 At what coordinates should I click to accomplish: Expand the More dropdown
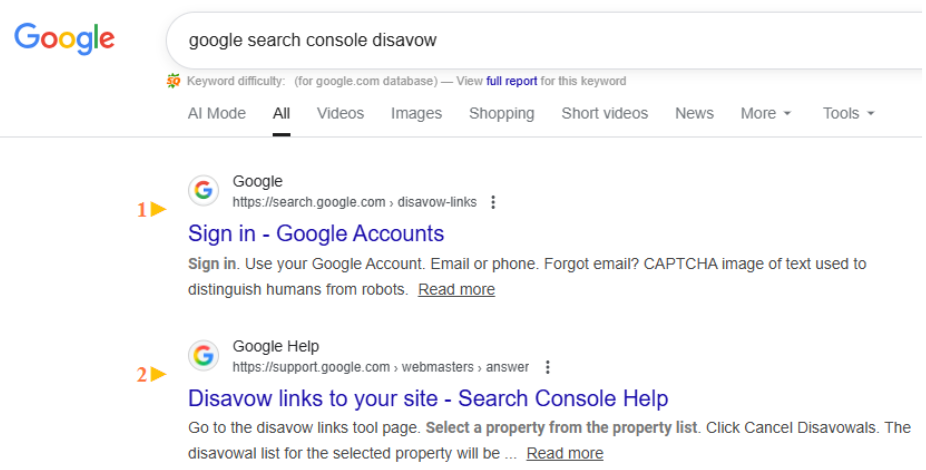click(x=765, y=113)
